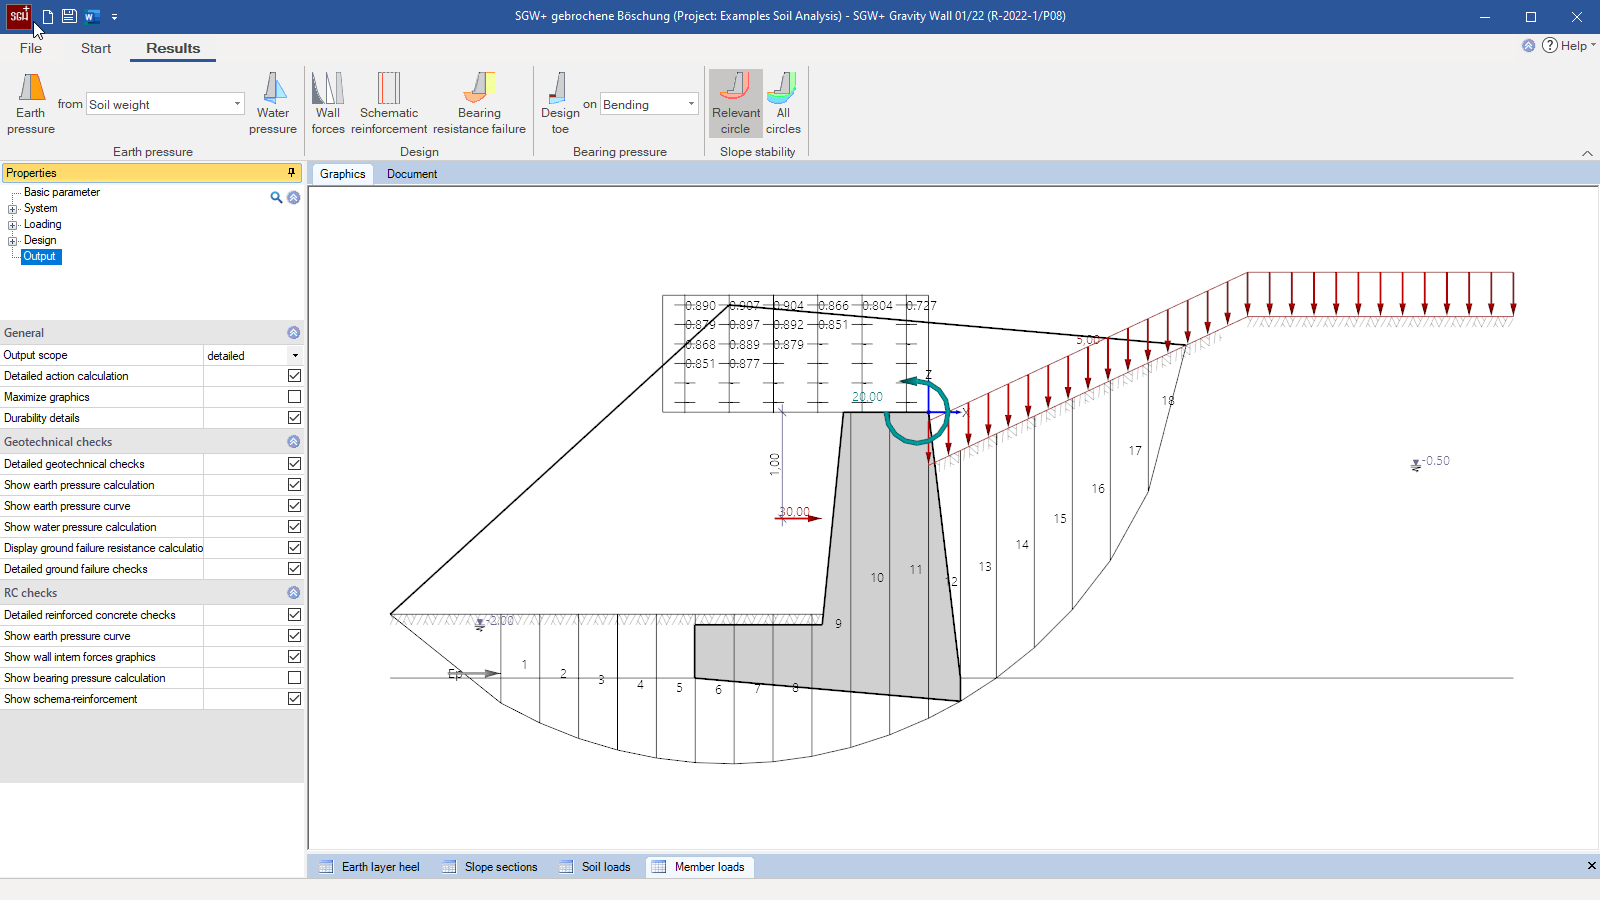Collapse the General section
Viewport: 1600px width, 900px height.
click(x=293, y=333)
